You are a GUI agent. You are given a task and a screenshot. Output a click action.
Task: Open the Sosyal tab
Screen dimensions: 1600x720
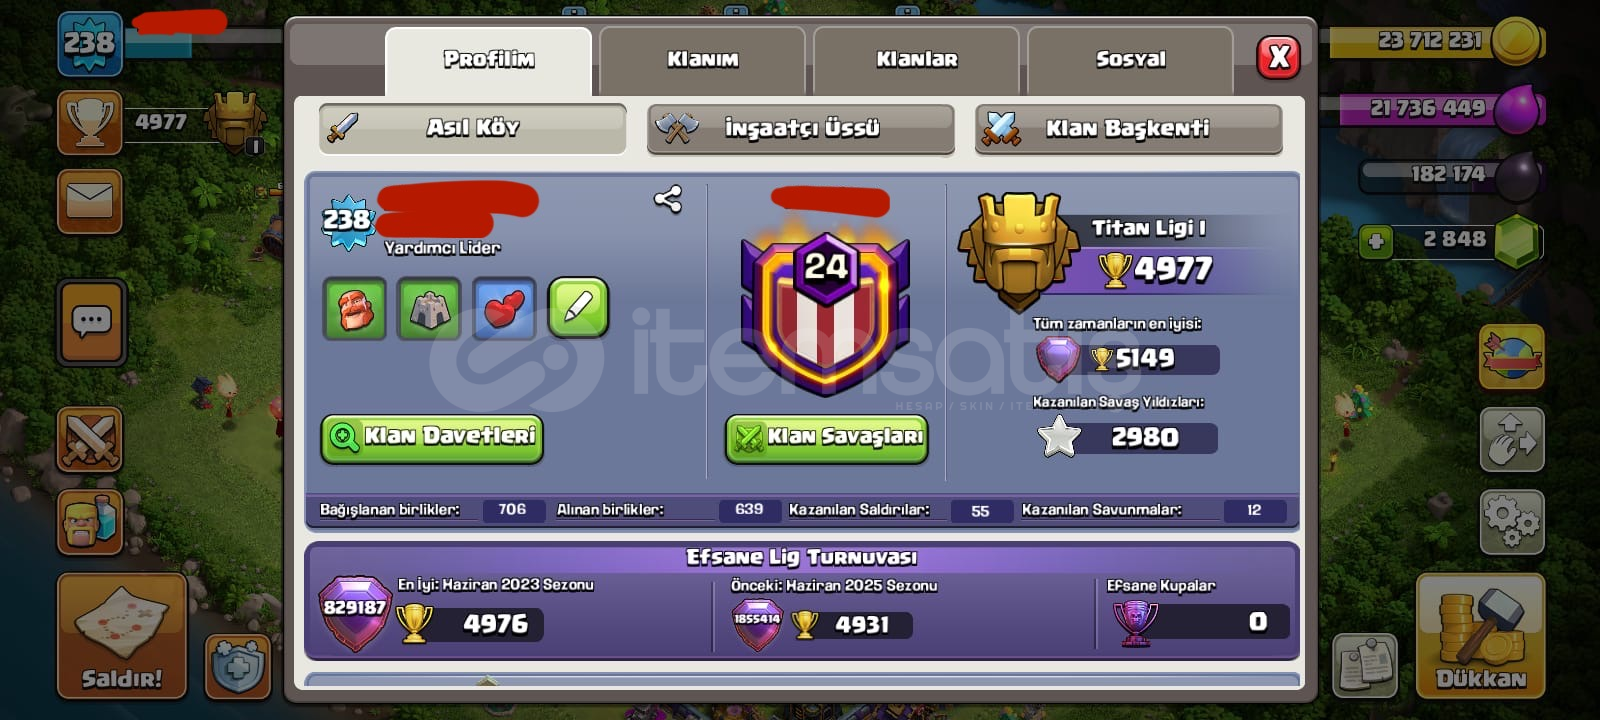pos(1130,59)
